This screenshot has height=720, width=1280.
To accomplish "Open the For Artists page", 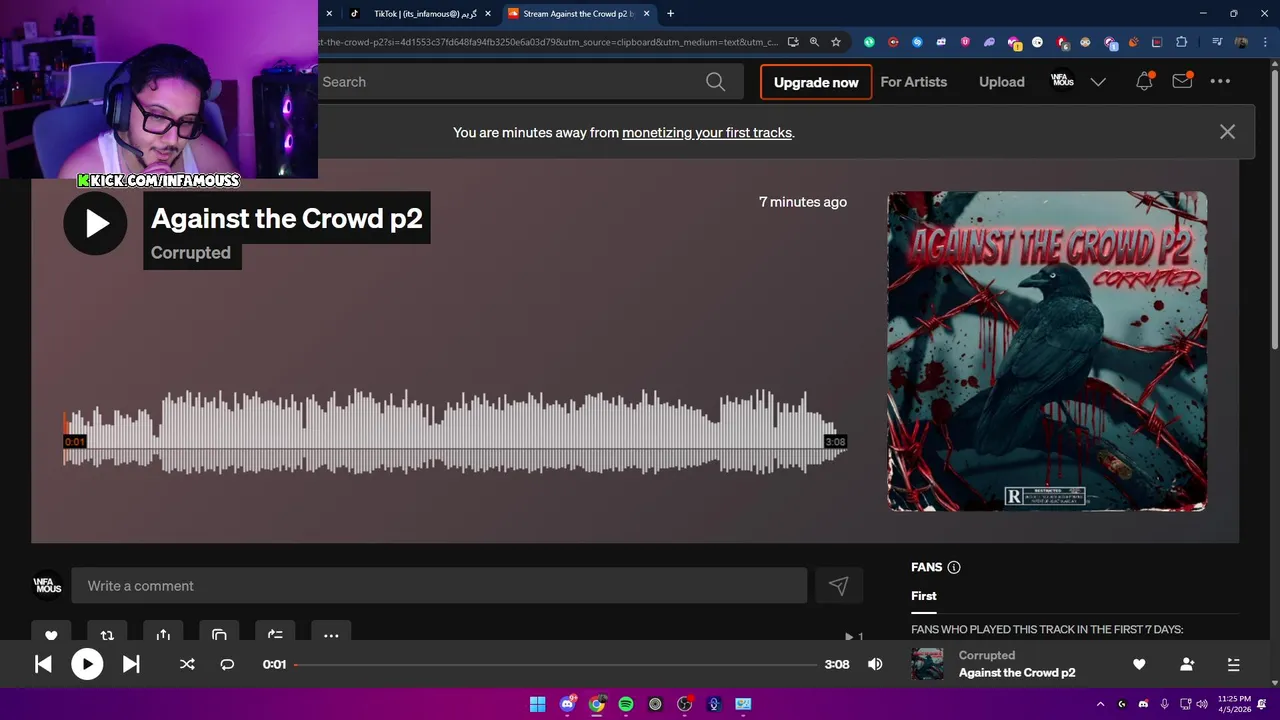I will point(913,82).
